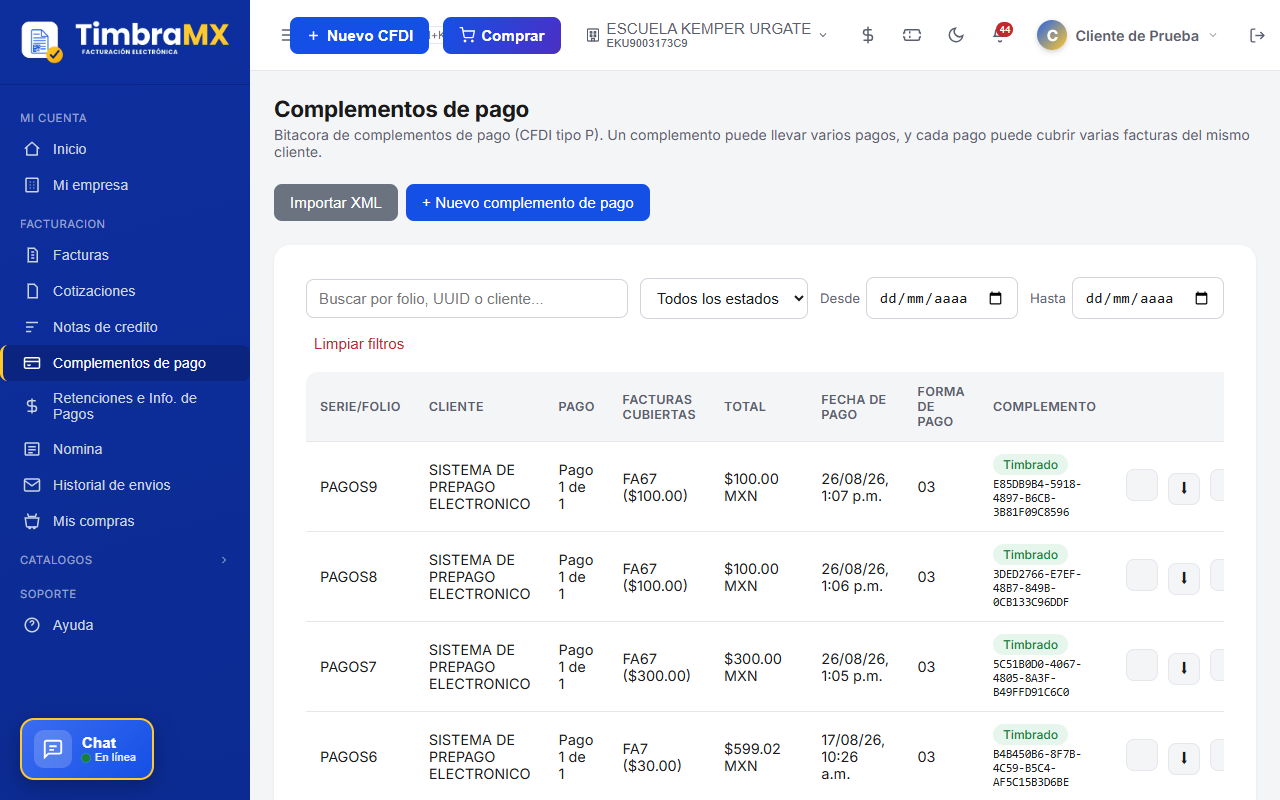Download the PAGOS7 complement
Screen dimensions: 1280x800
tap(1184, 668)
